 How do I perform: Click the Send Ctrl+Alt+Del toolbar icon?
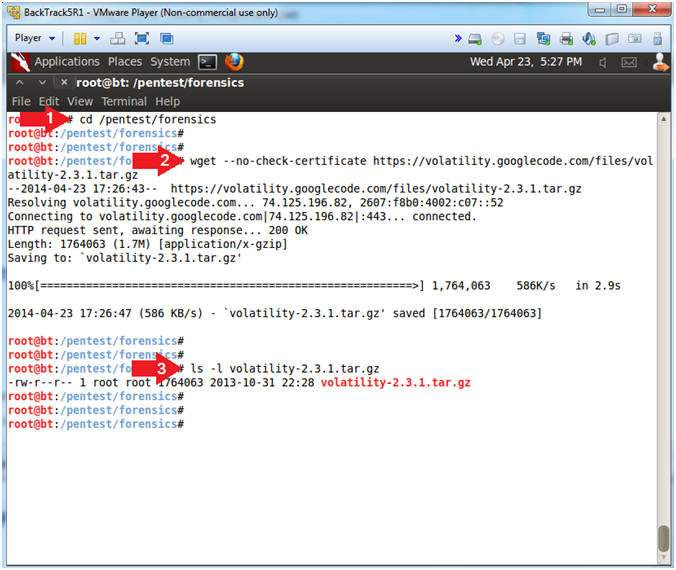point(117,39)
